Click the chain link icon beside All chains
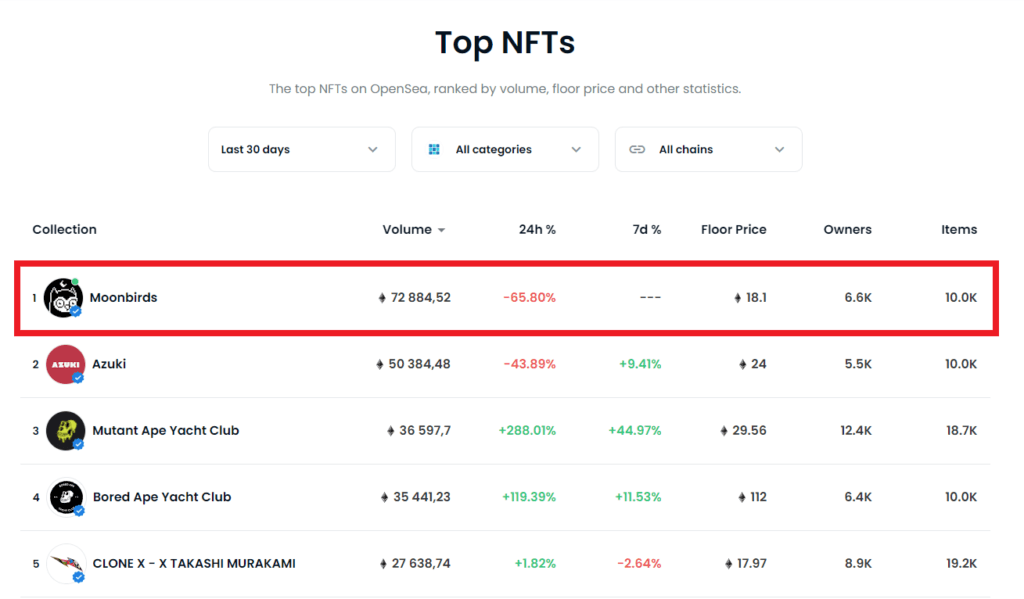Image resolution: width=1024 pixels, height=599 pixels. coord(637,150)
